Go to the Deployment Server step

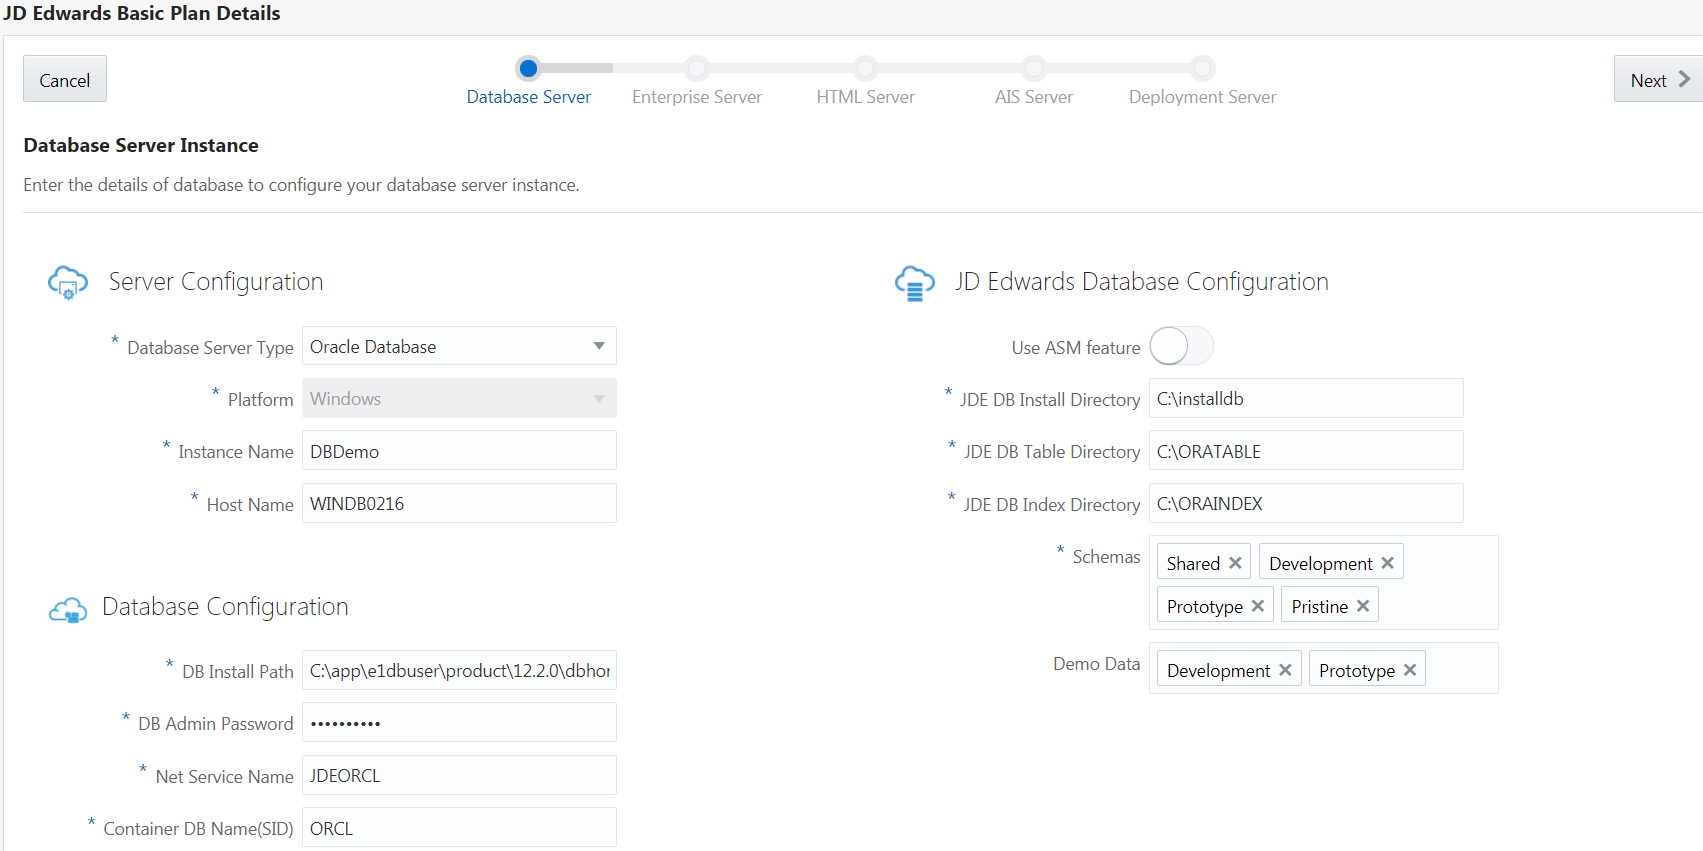(x=1202, y=97)
